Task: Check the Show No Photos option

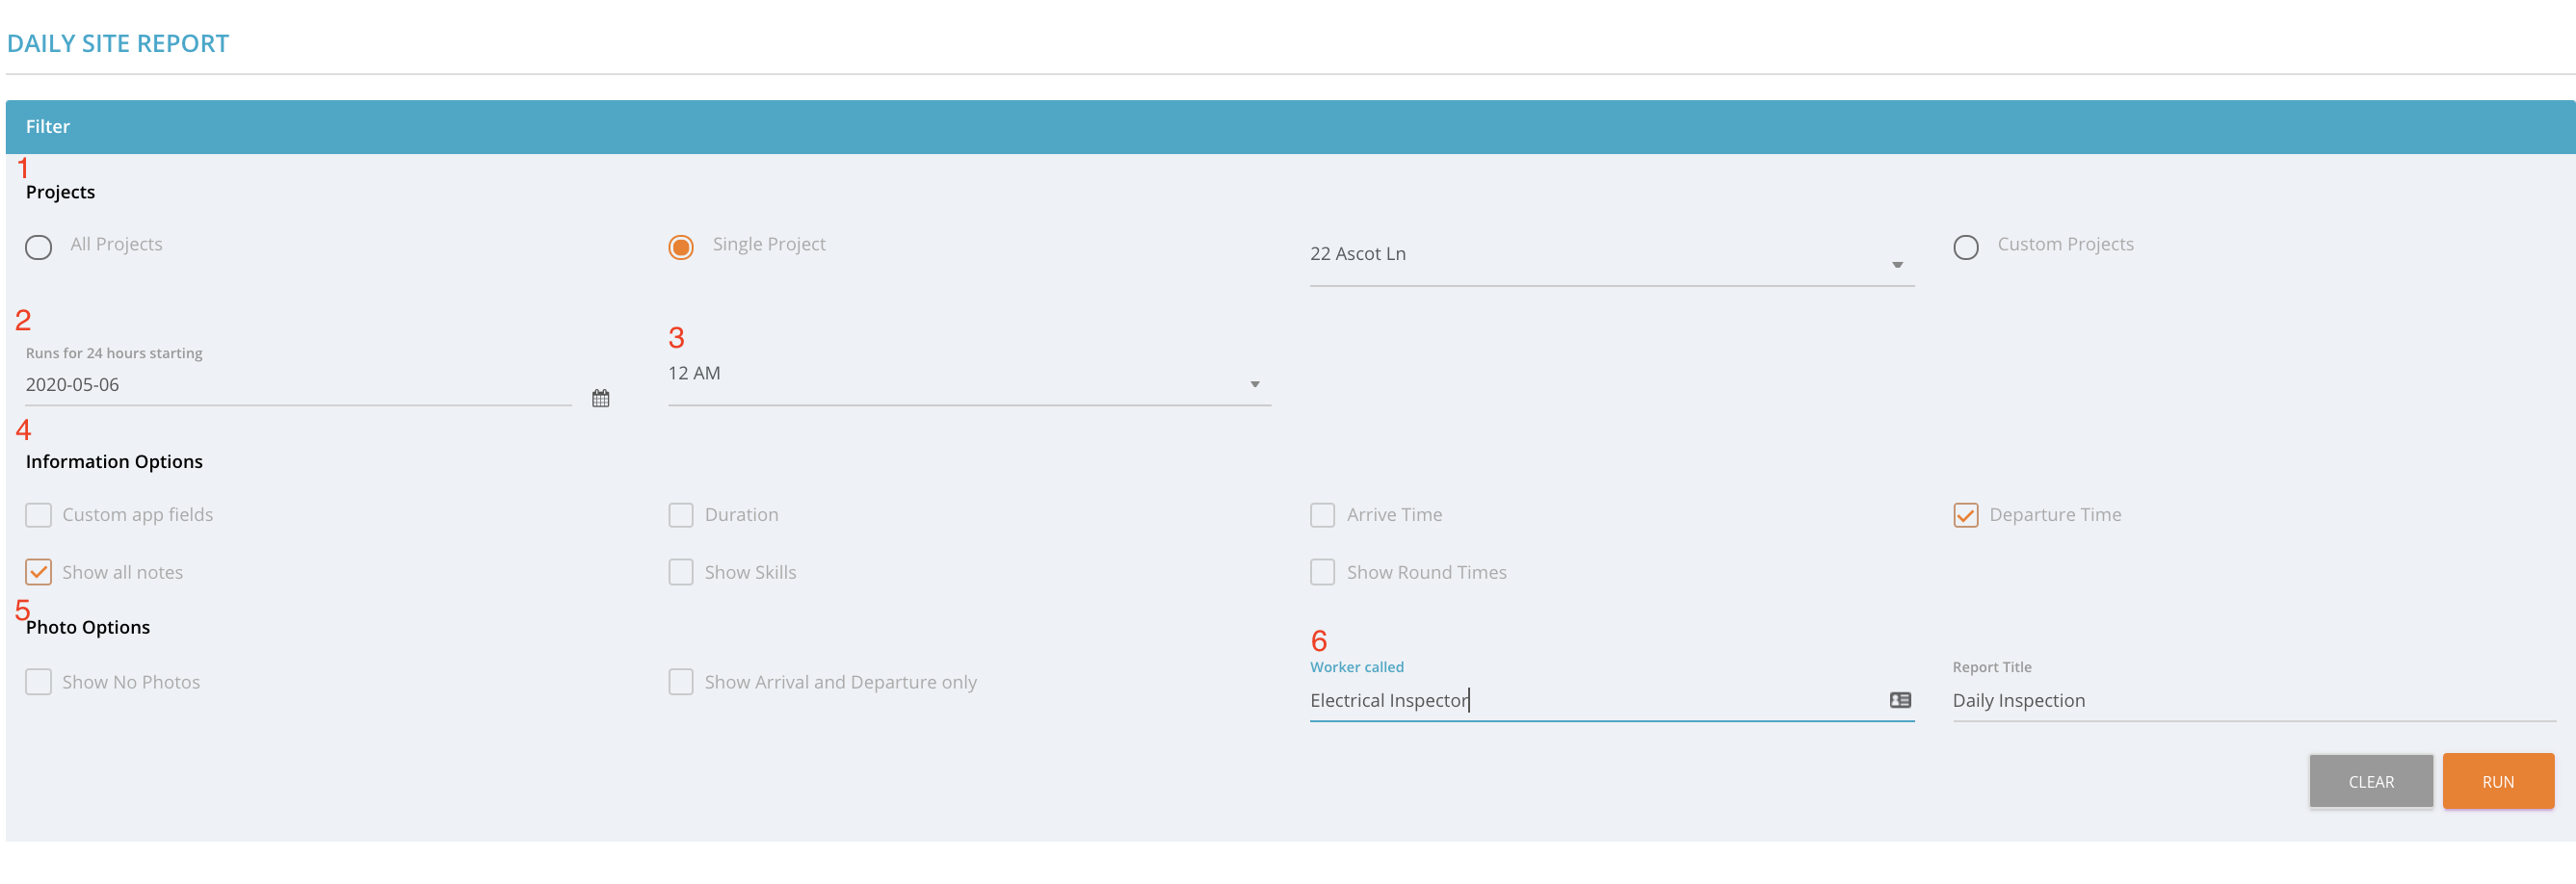Action: 39,682
